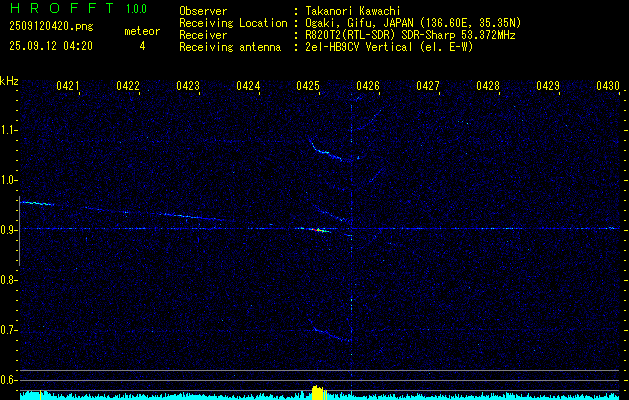This screenshot has height=400, width=629.
Task: Click the 0.9 kHz axis label
Action: pos(8,230)
